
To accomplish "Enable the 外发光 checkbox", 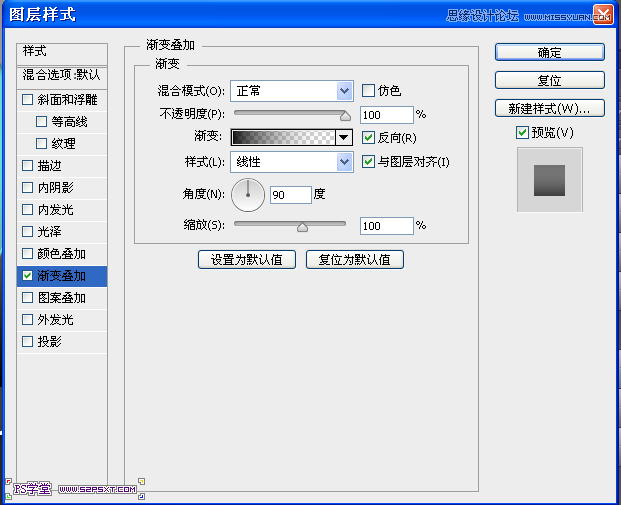I will click(27, 319).
